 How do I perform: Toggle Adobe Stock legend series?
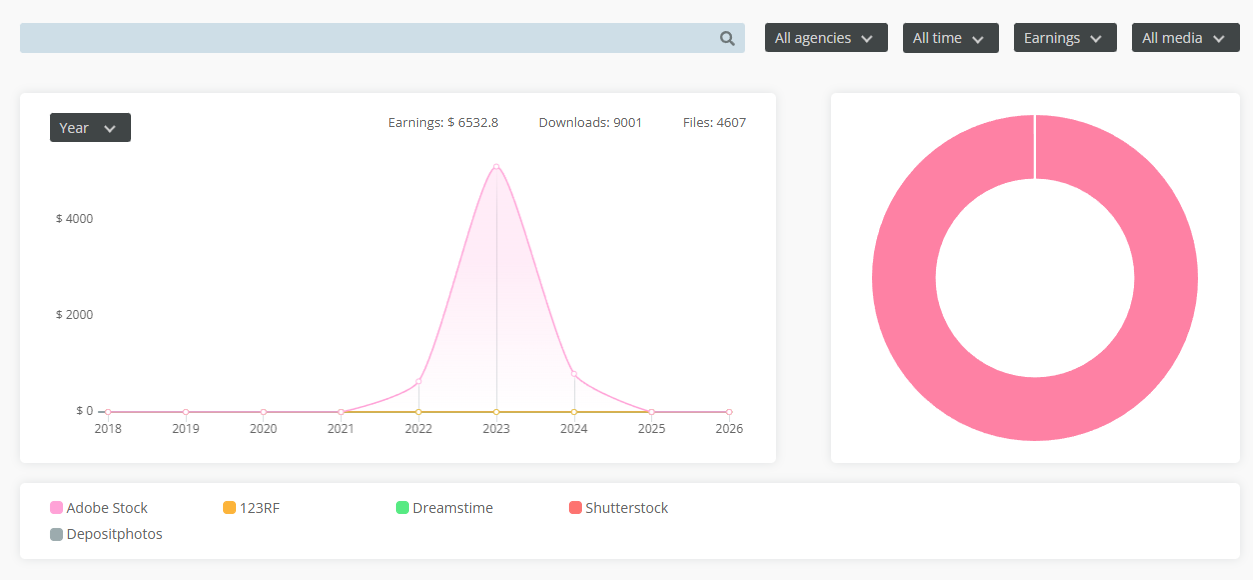[x=107, y=508]
